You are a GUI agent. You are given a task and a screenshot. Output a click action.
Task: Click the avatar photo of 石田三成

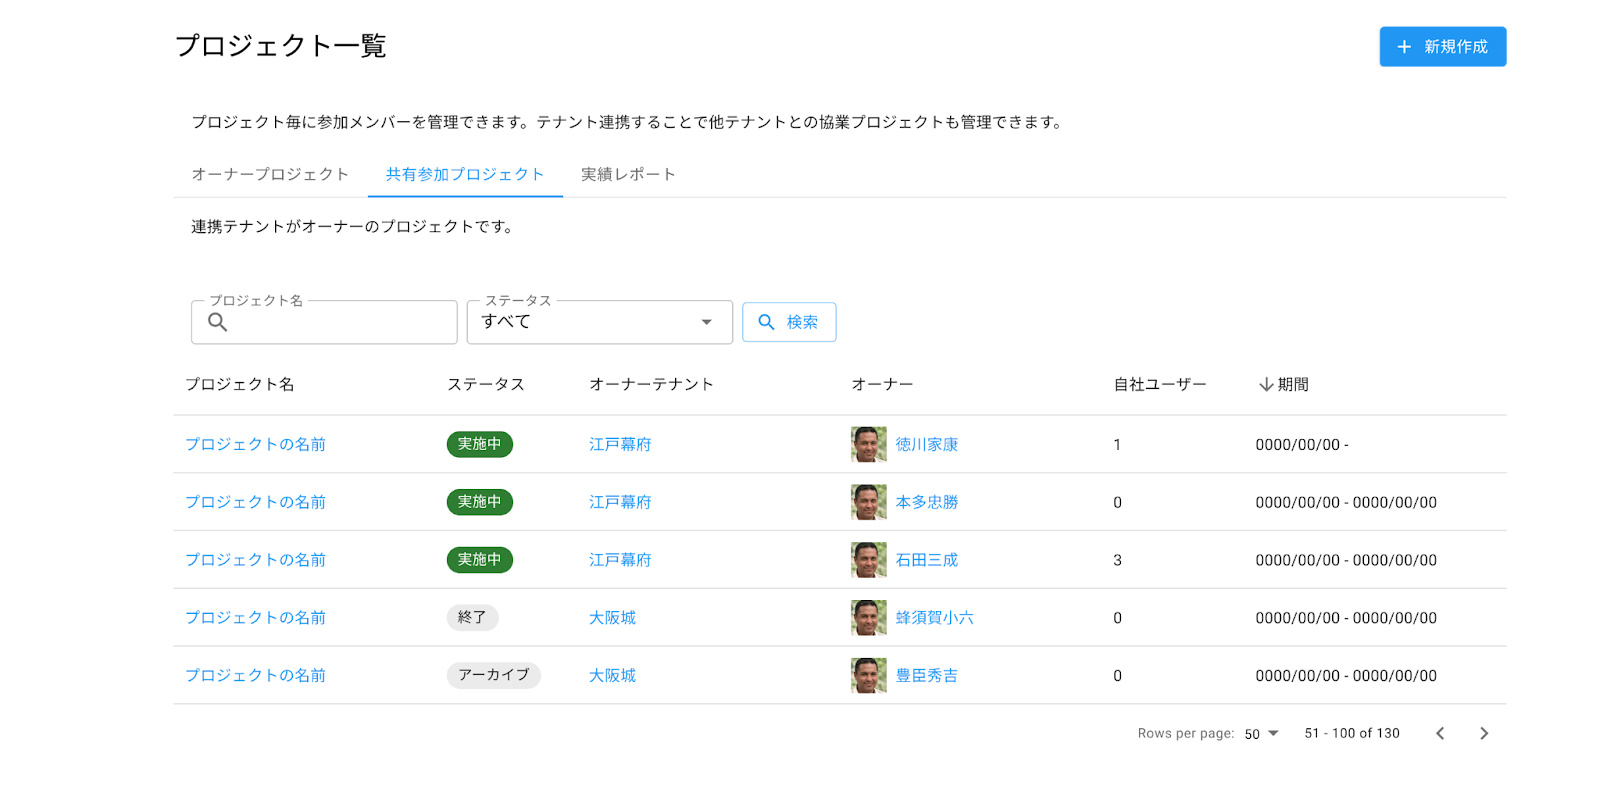click(869, 560)
